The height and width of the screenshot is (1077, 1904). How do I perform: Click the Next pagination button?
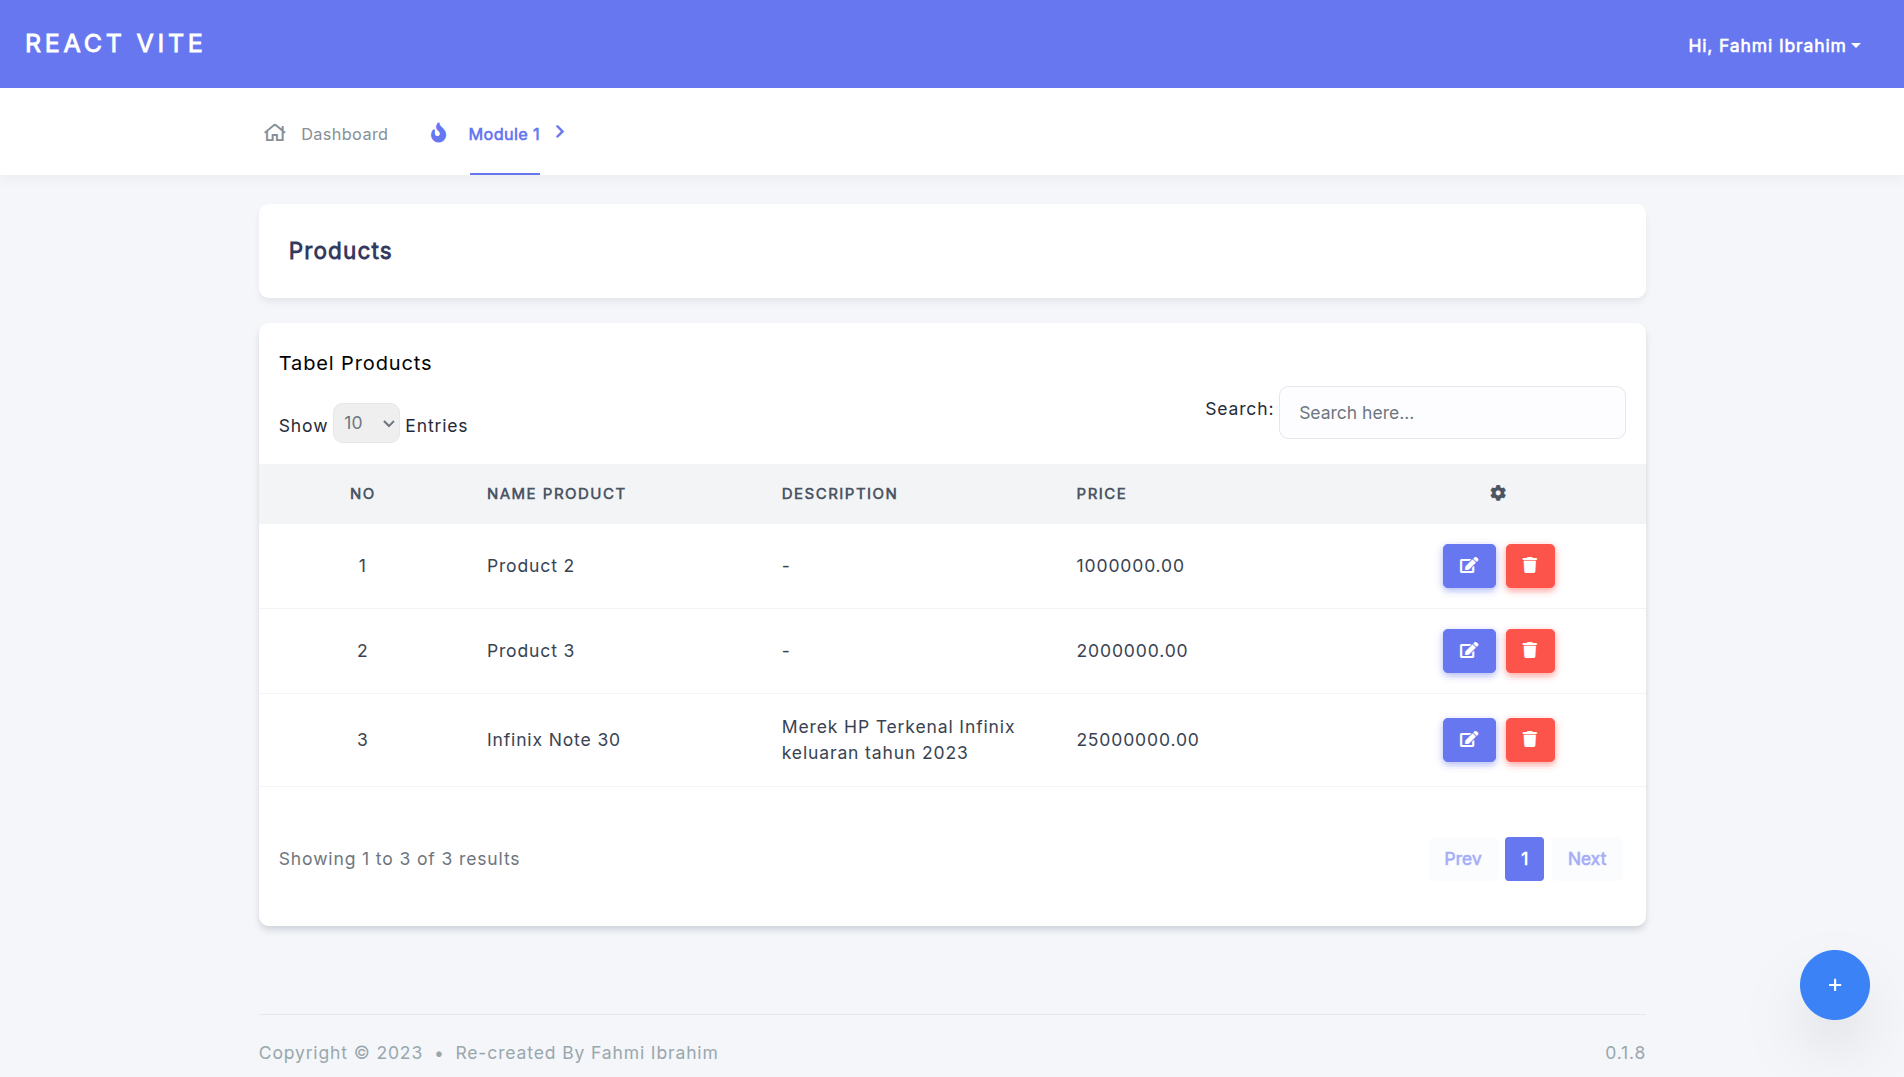1586,859
